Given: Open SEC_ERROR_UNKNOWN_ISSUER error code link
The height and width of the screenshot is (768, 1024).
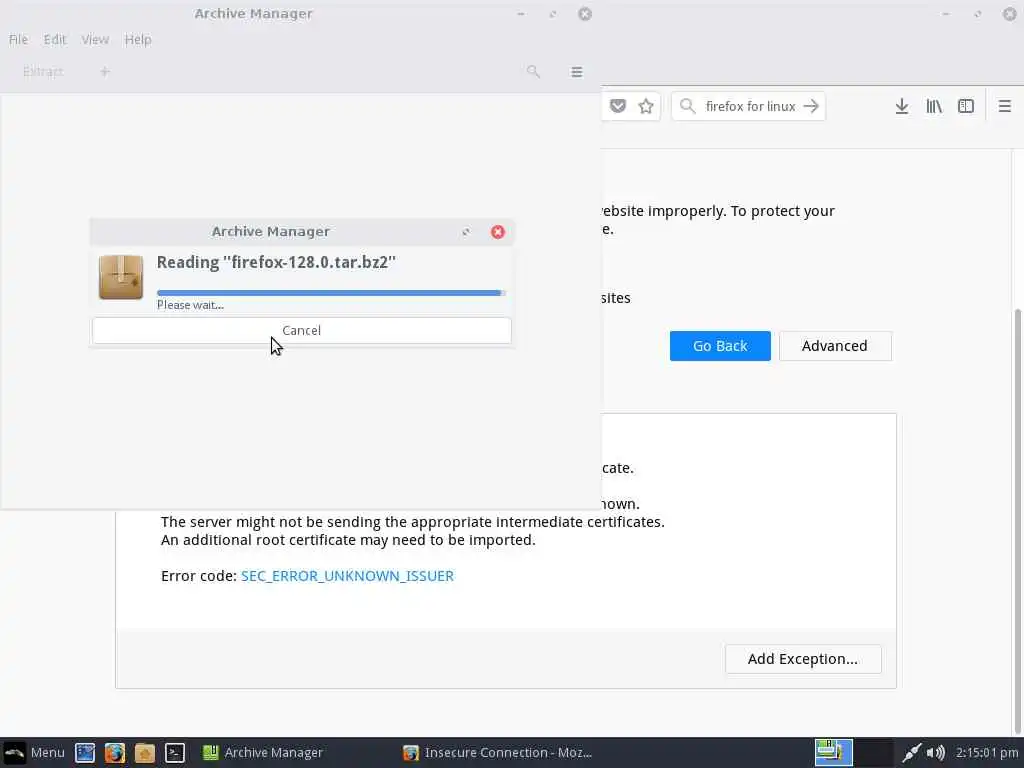Looking at the screenshot, I should [347, 576].
